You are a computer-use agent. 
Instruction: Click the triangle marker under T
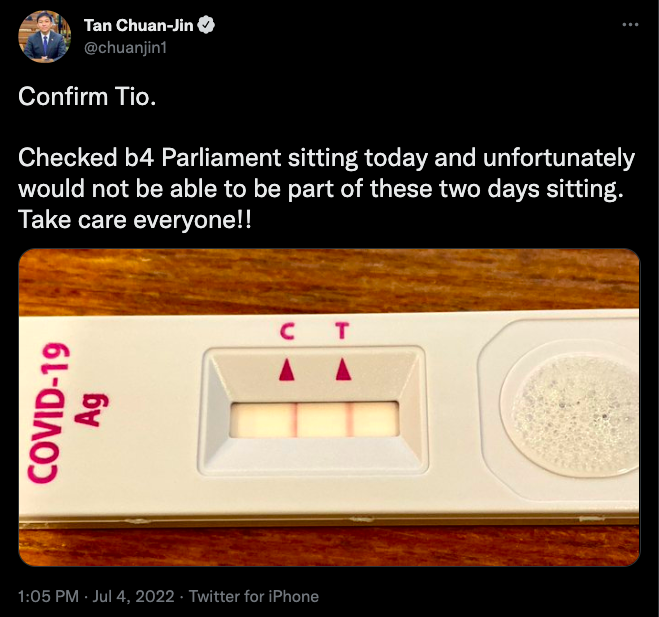coord(343,369)
